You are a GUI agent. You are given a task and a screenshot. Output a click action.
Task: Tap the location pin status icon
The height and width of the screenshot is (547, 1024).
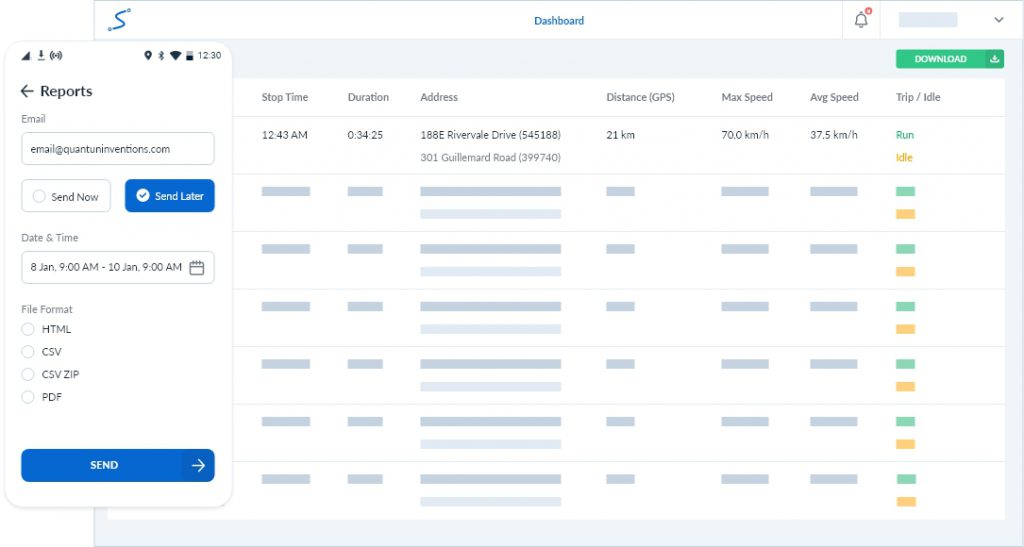pos(148,55)
